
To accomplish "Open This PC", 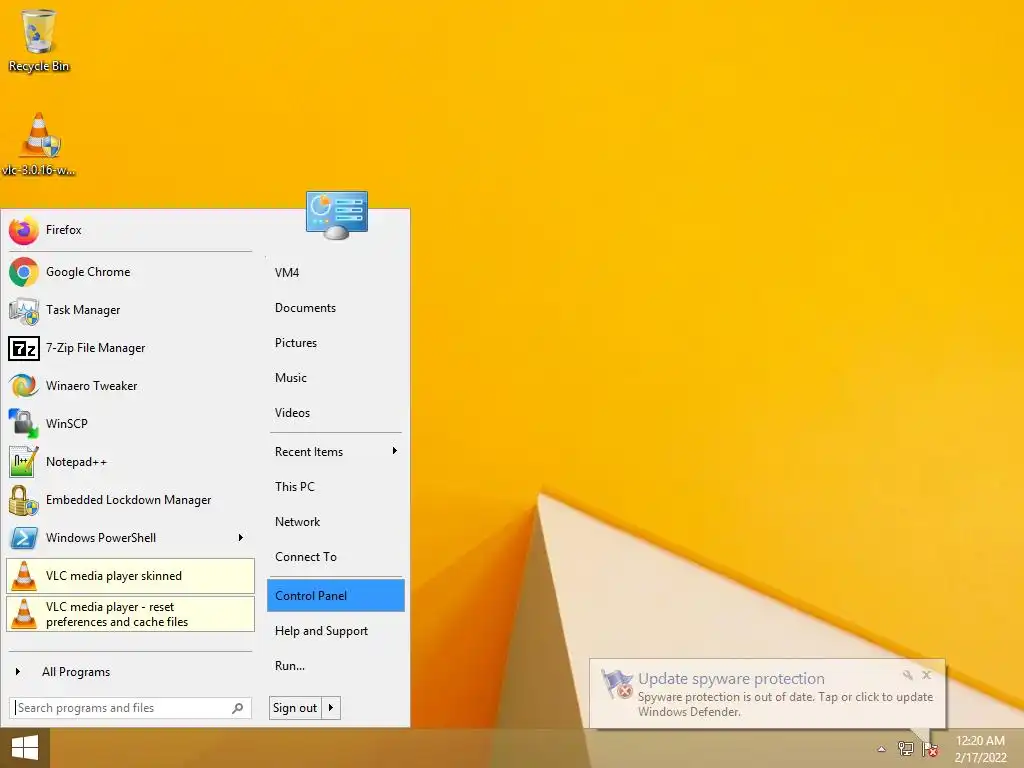I will coord(336,487).
